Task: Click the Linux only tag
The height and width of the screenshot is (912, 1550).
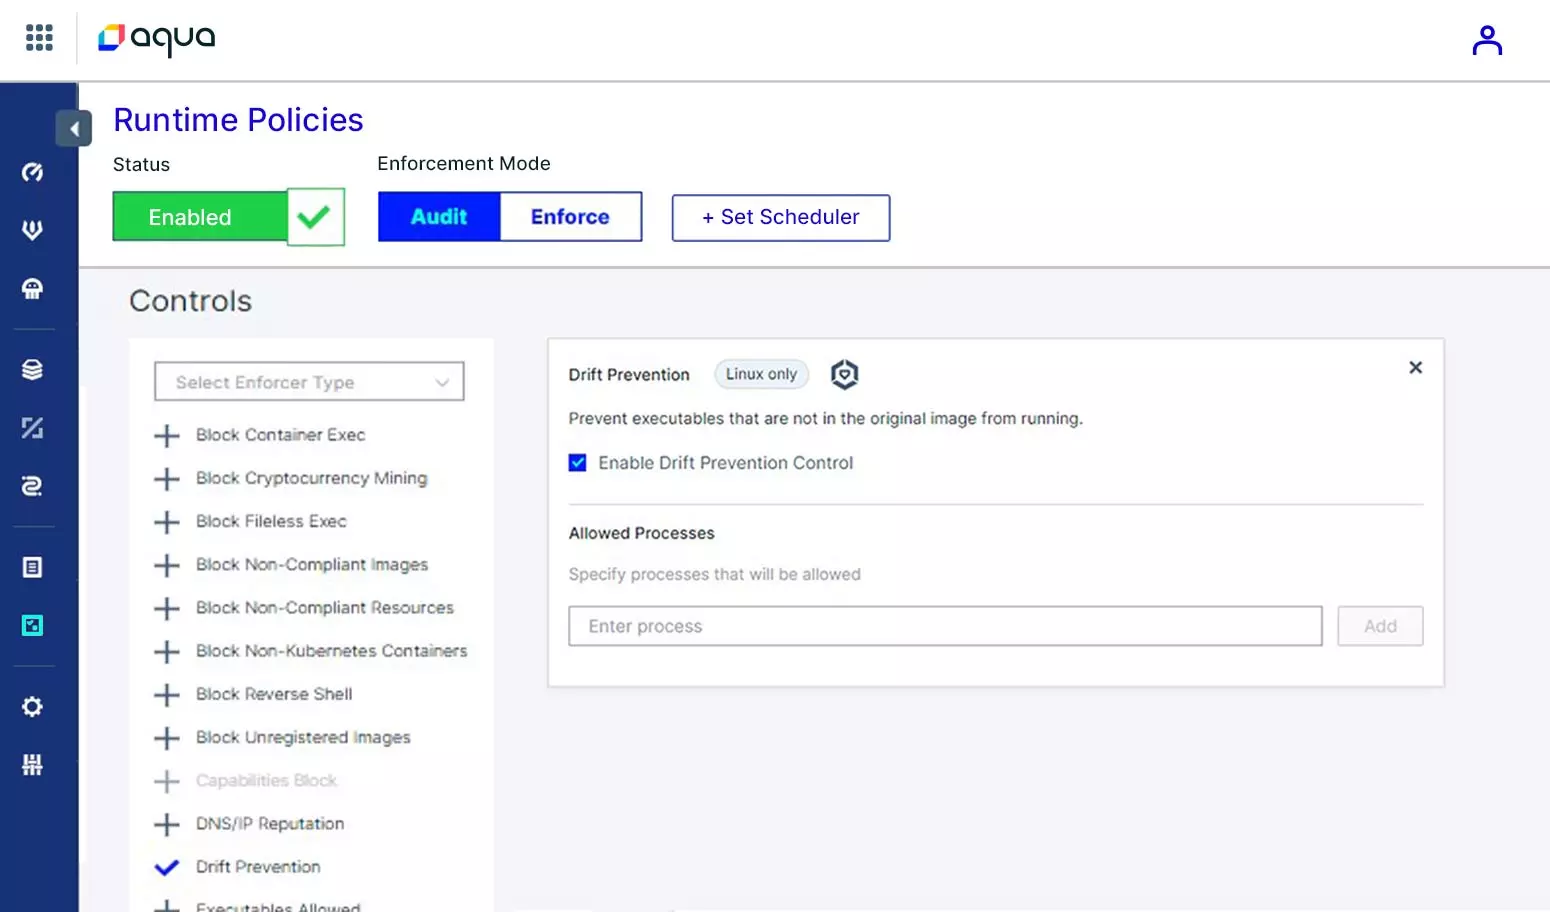Action: click(x=762, y=374)
